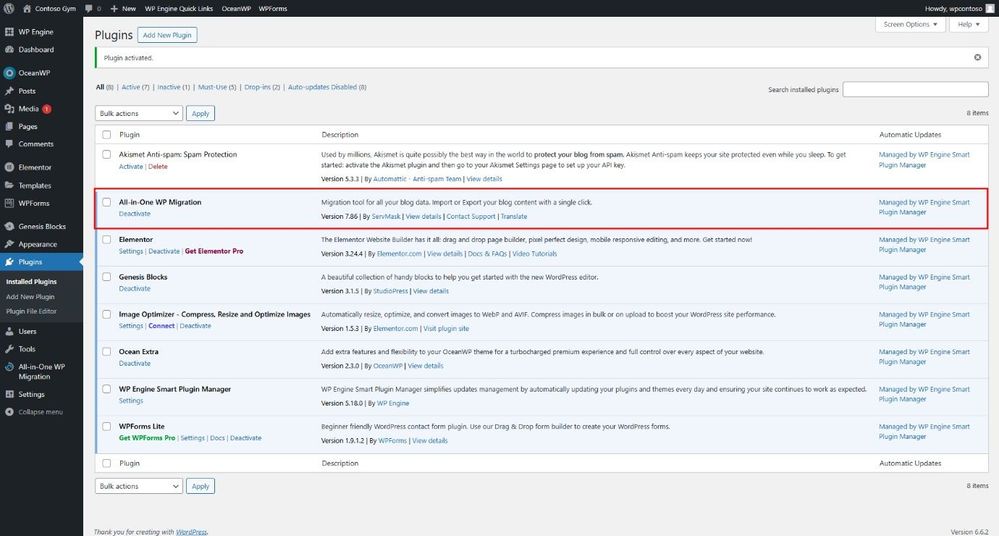999x536 pixels.
Task: Activate the Akismet Anti-spam plugin
Action: click(131, 166)
